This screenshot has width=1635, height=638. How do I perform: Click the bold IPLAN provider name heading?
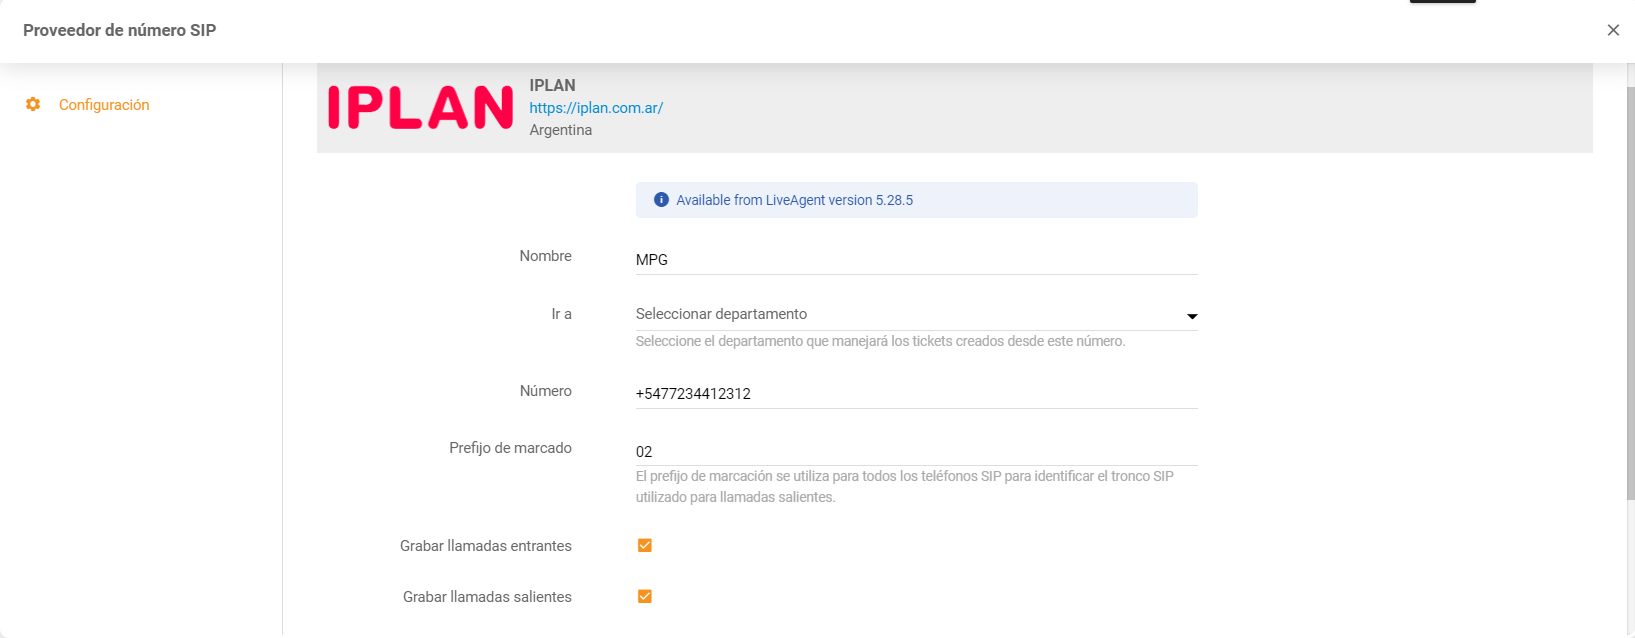(552, 85)
